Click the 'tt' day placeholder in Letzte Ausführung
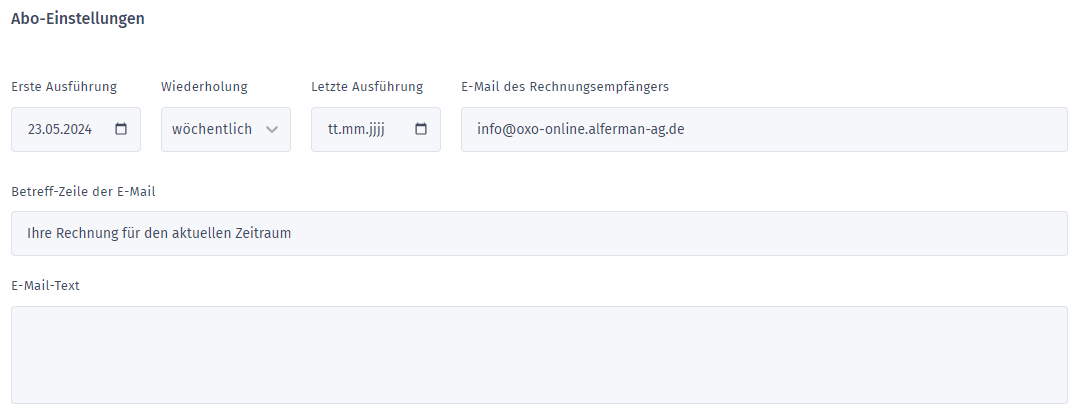 [334, 129]
